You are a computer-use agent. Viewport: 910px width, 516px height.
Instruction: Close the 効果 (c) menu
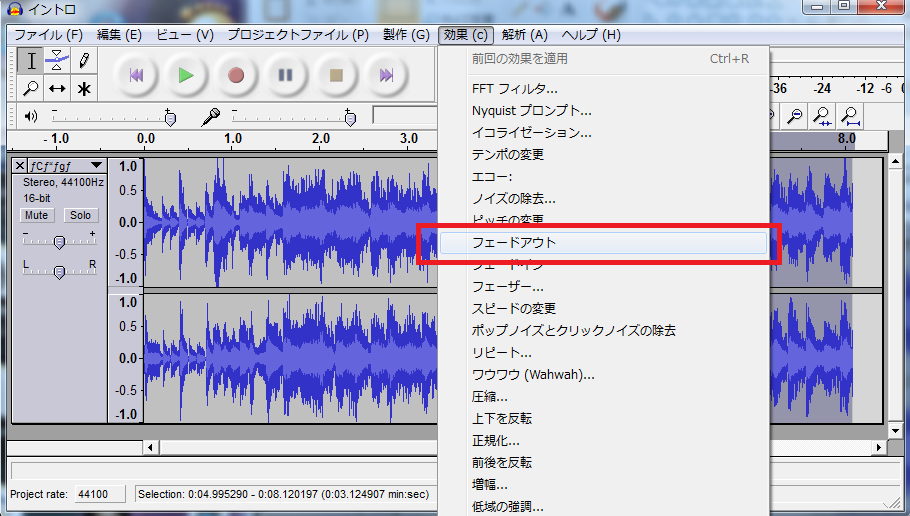(x=465, y=35)
